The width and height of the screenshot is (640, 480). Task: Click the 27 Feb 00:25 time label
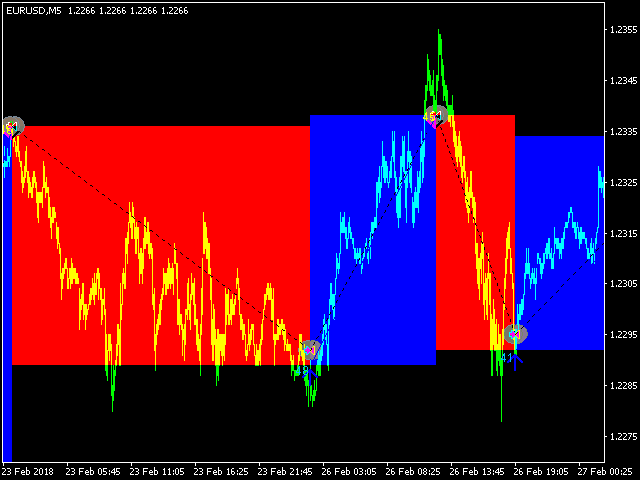604,470
